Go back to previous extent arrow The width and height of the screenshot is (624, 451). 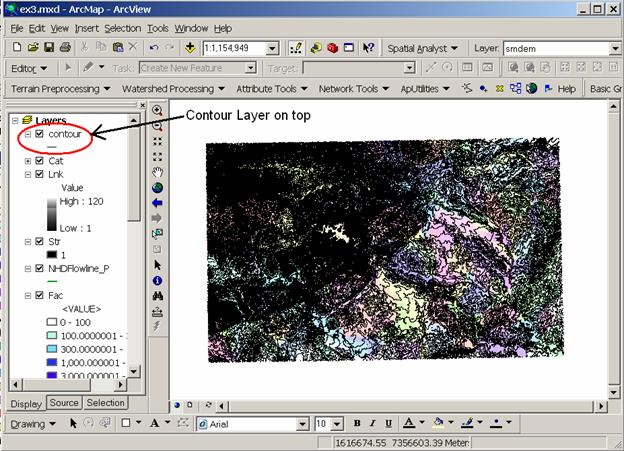tap(157, 202)
